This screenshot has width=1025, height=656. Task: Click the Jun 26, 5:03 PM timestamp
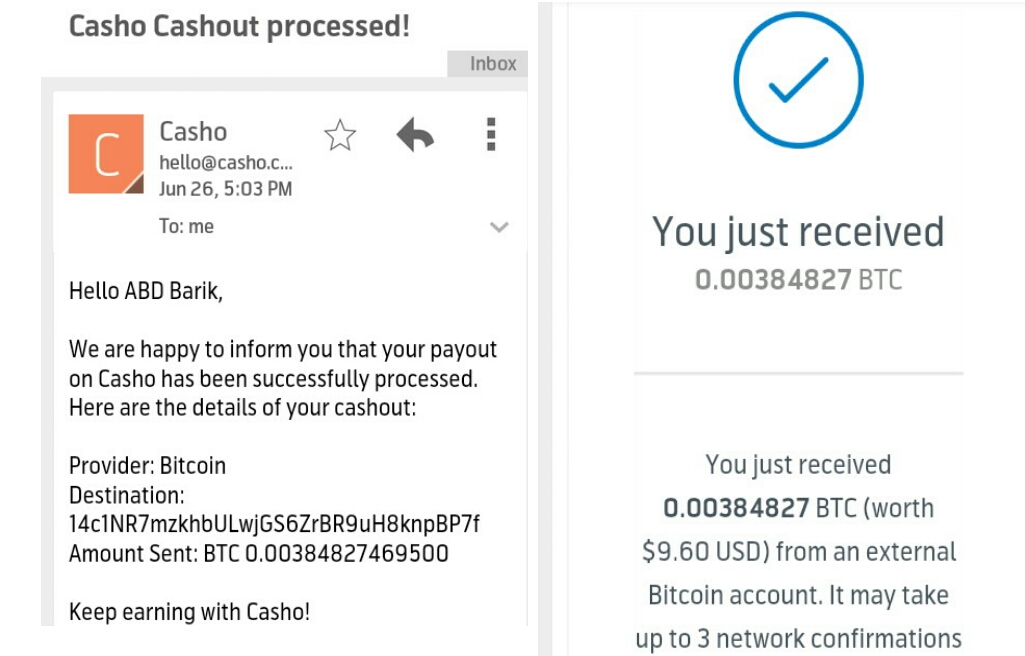point(223,188)
